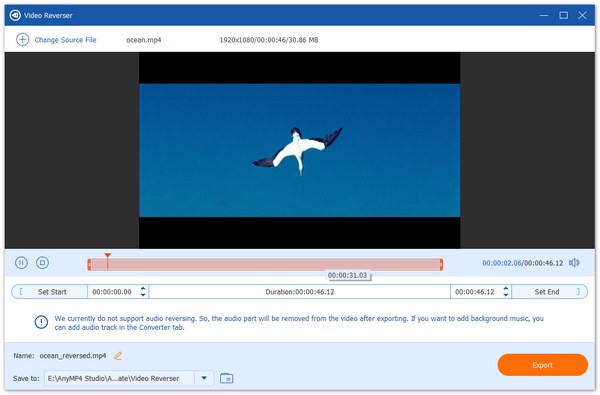Click the Duration:00:00:46.12 label
600x395 pixels.
300,292
